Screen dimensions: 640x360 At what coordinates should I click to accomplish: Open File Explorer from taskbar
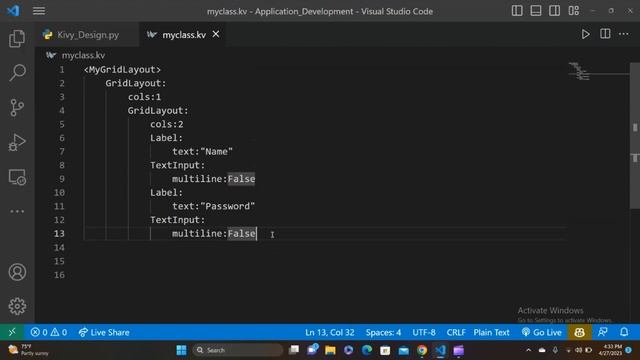(330, 350)
